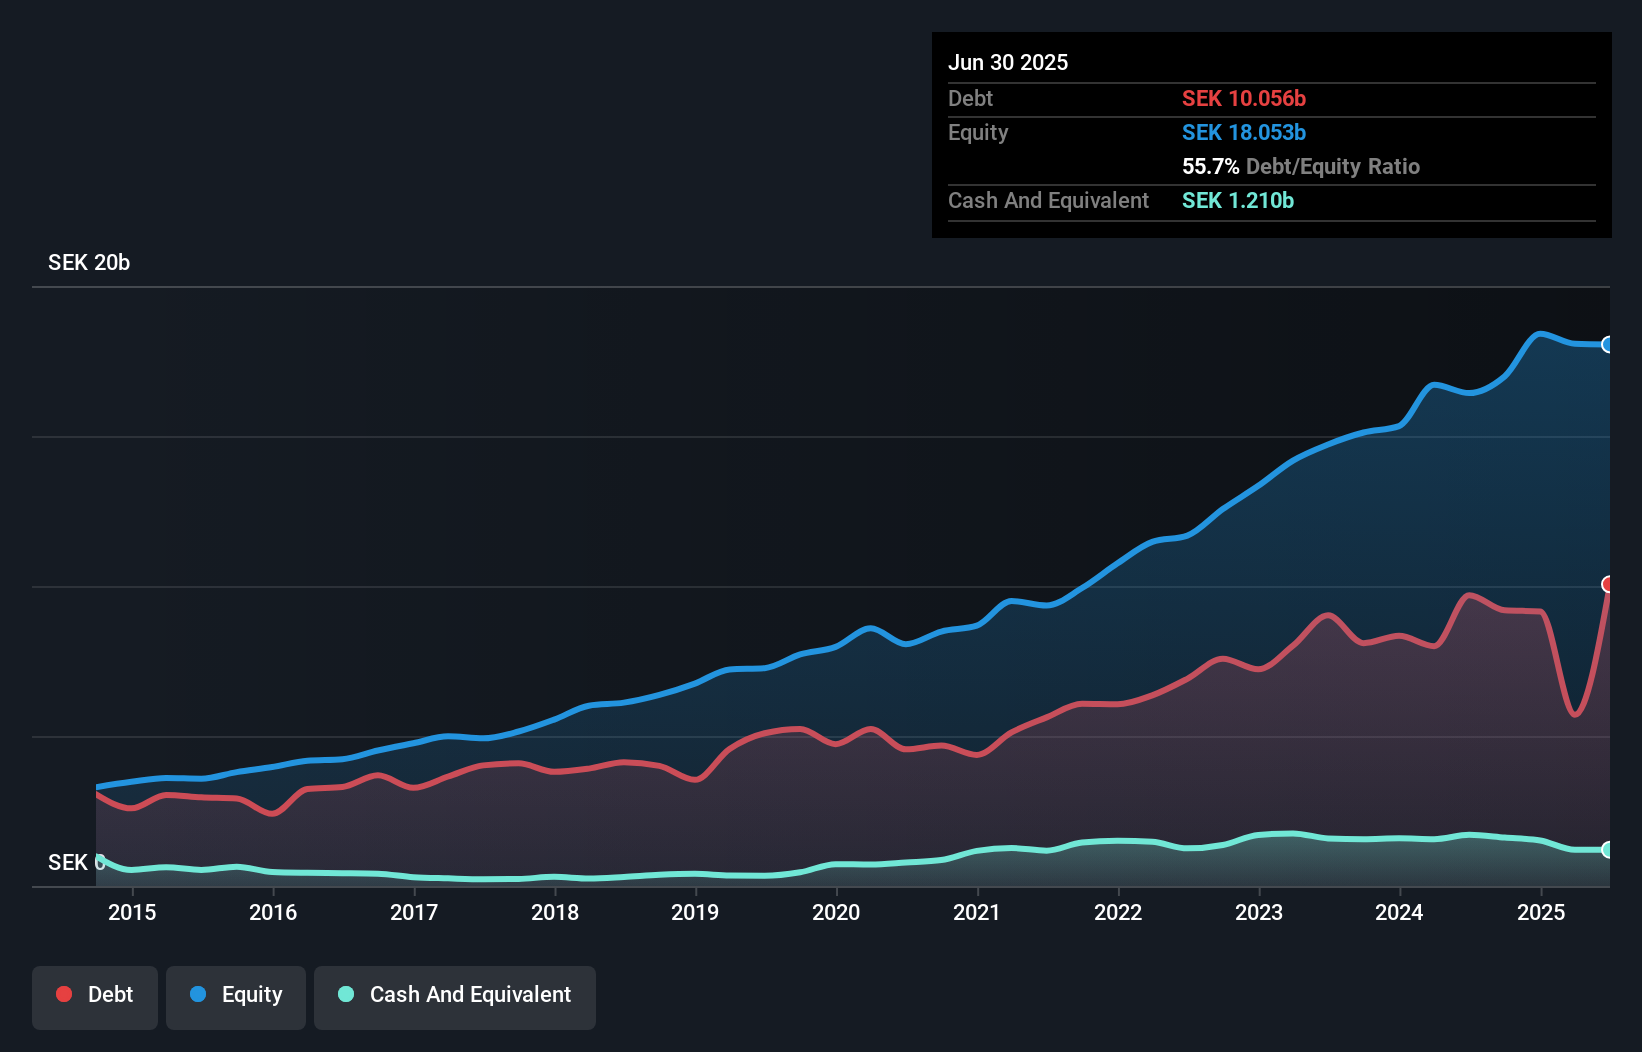This screenshot has width=1642, height=1052.
Task: Click the SEK 1.210b cash value
Action: [x=1238, y=201]
